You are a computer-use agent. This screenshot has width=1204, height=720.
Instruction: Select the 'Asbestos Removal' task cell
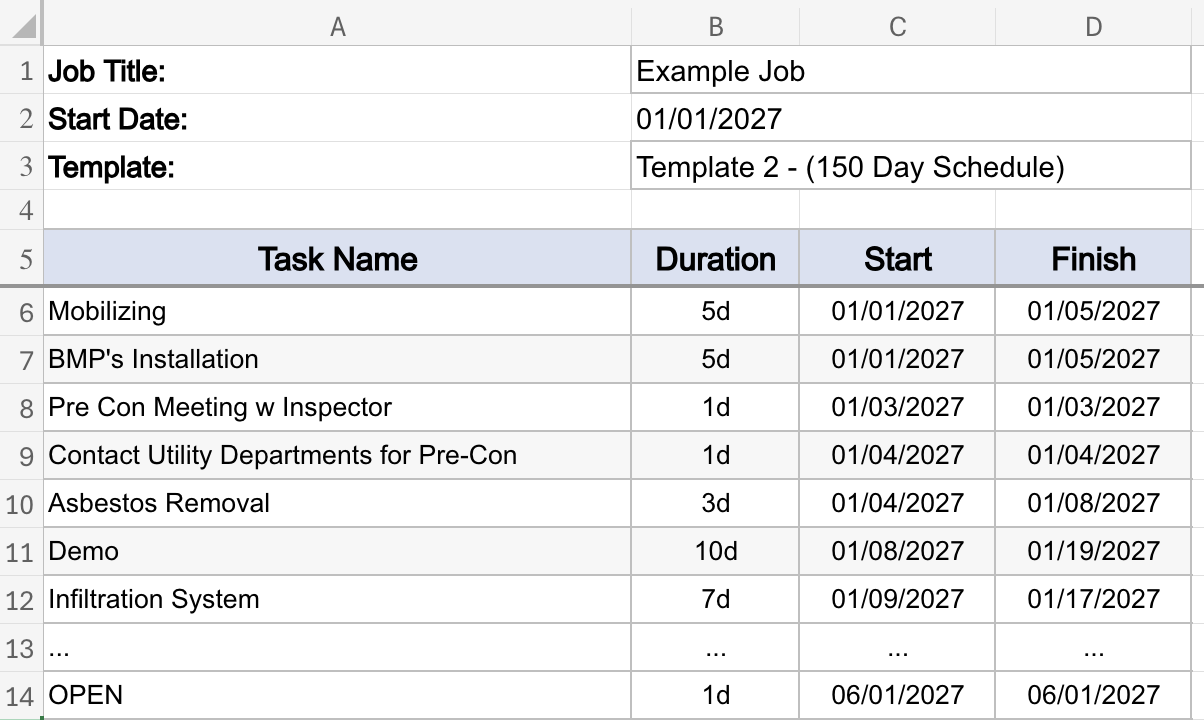click(x=338, y=503)
